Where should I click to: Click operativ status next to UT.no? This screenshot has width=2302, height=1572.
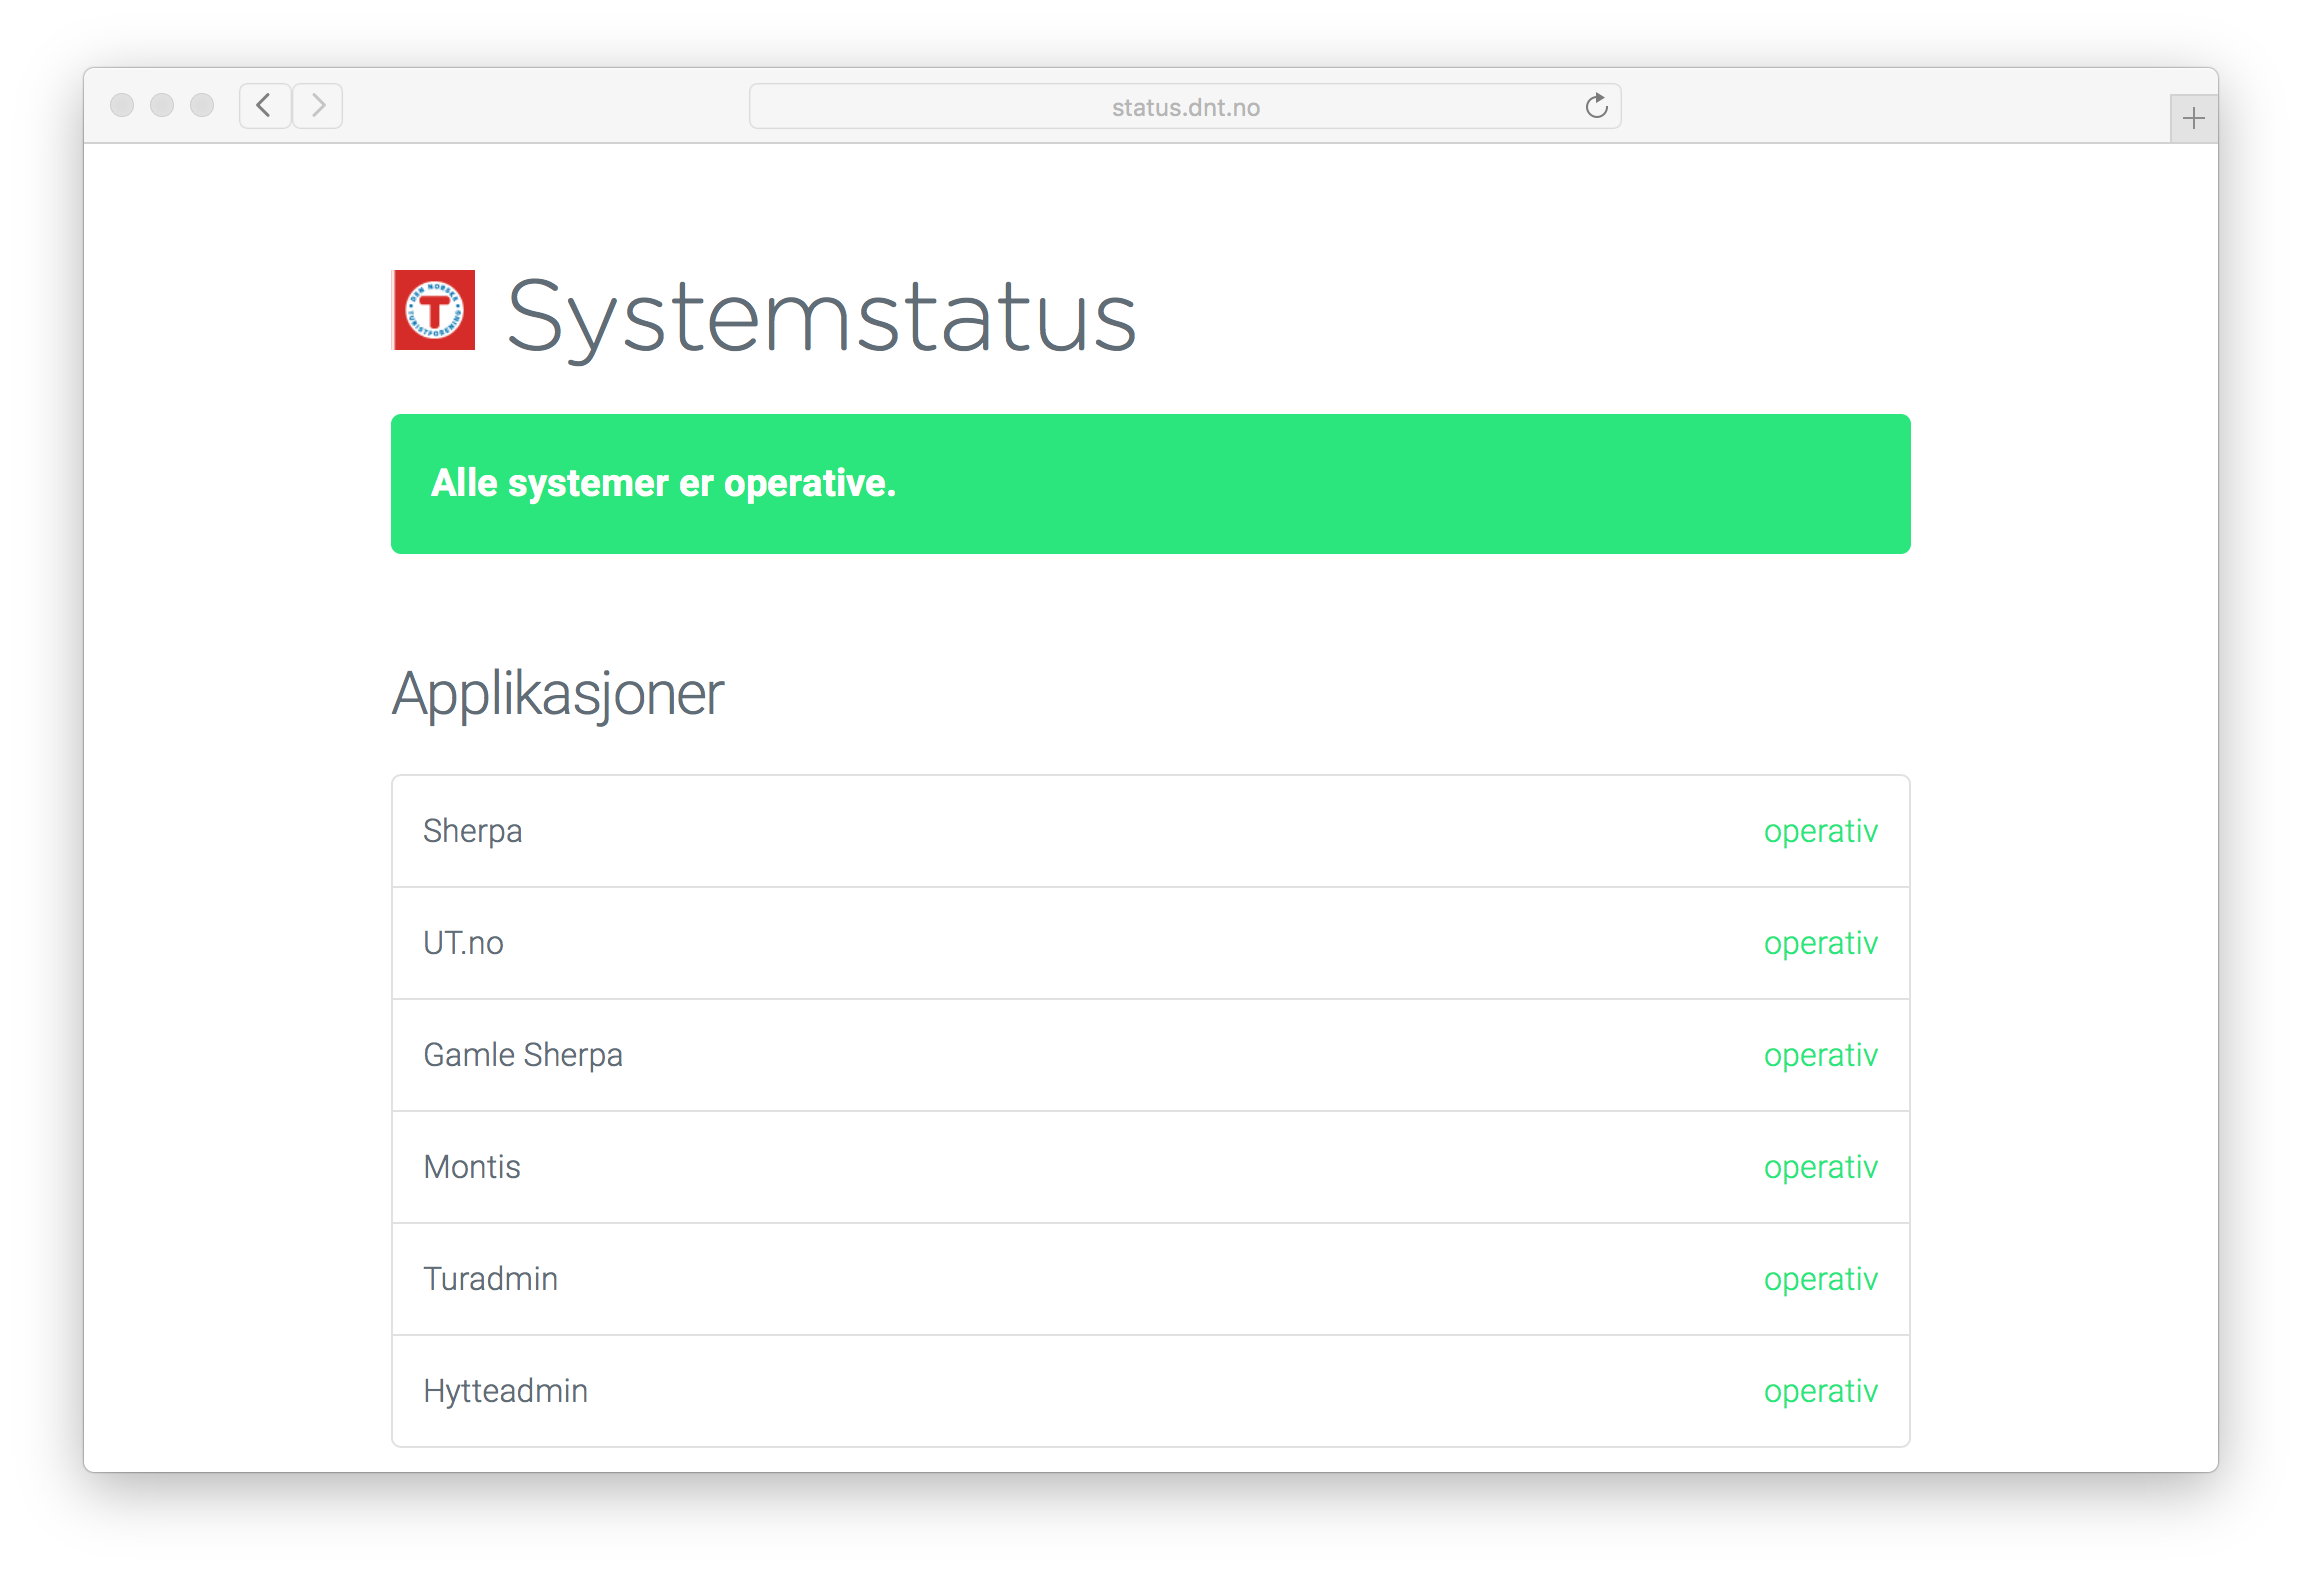(1820, 943)
